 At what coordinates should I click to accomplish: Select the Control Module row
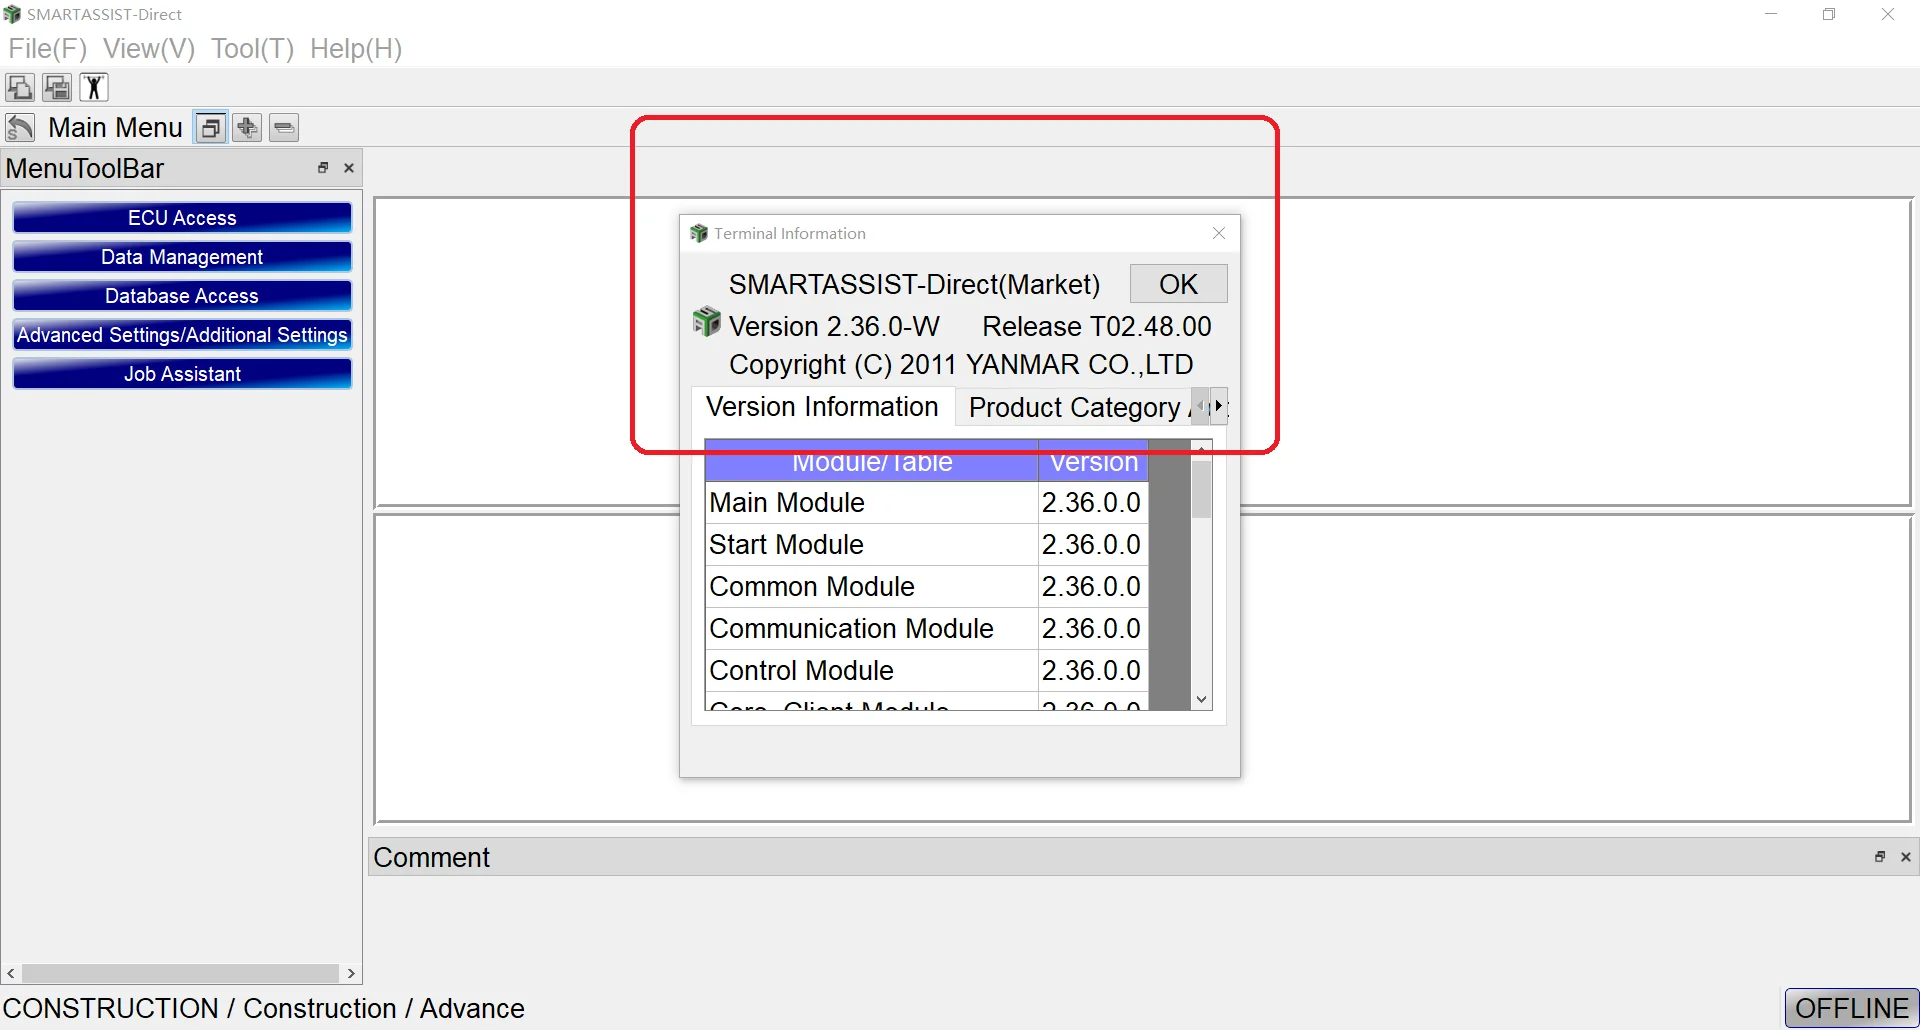[x=927, y=670]
